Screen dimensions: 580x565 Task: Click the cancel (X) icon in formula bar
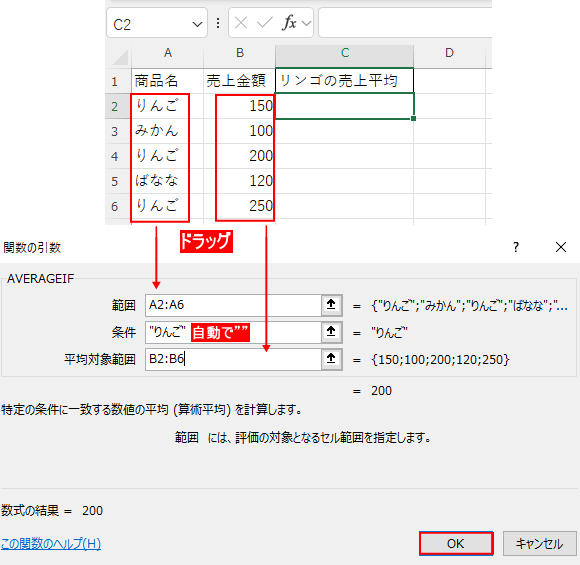click(241, 23)
